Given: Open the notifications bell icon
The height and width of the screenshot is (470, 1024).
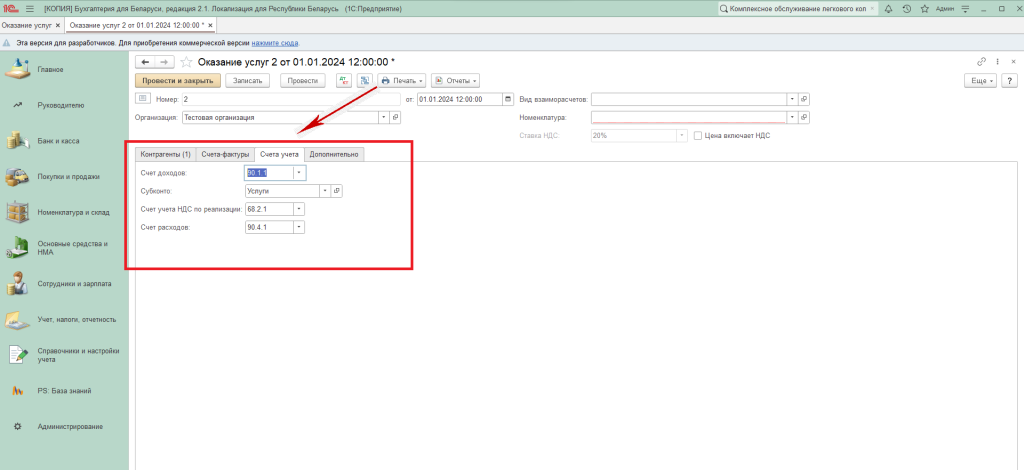Looking at the screenshot, I should [x=886, y=8].
